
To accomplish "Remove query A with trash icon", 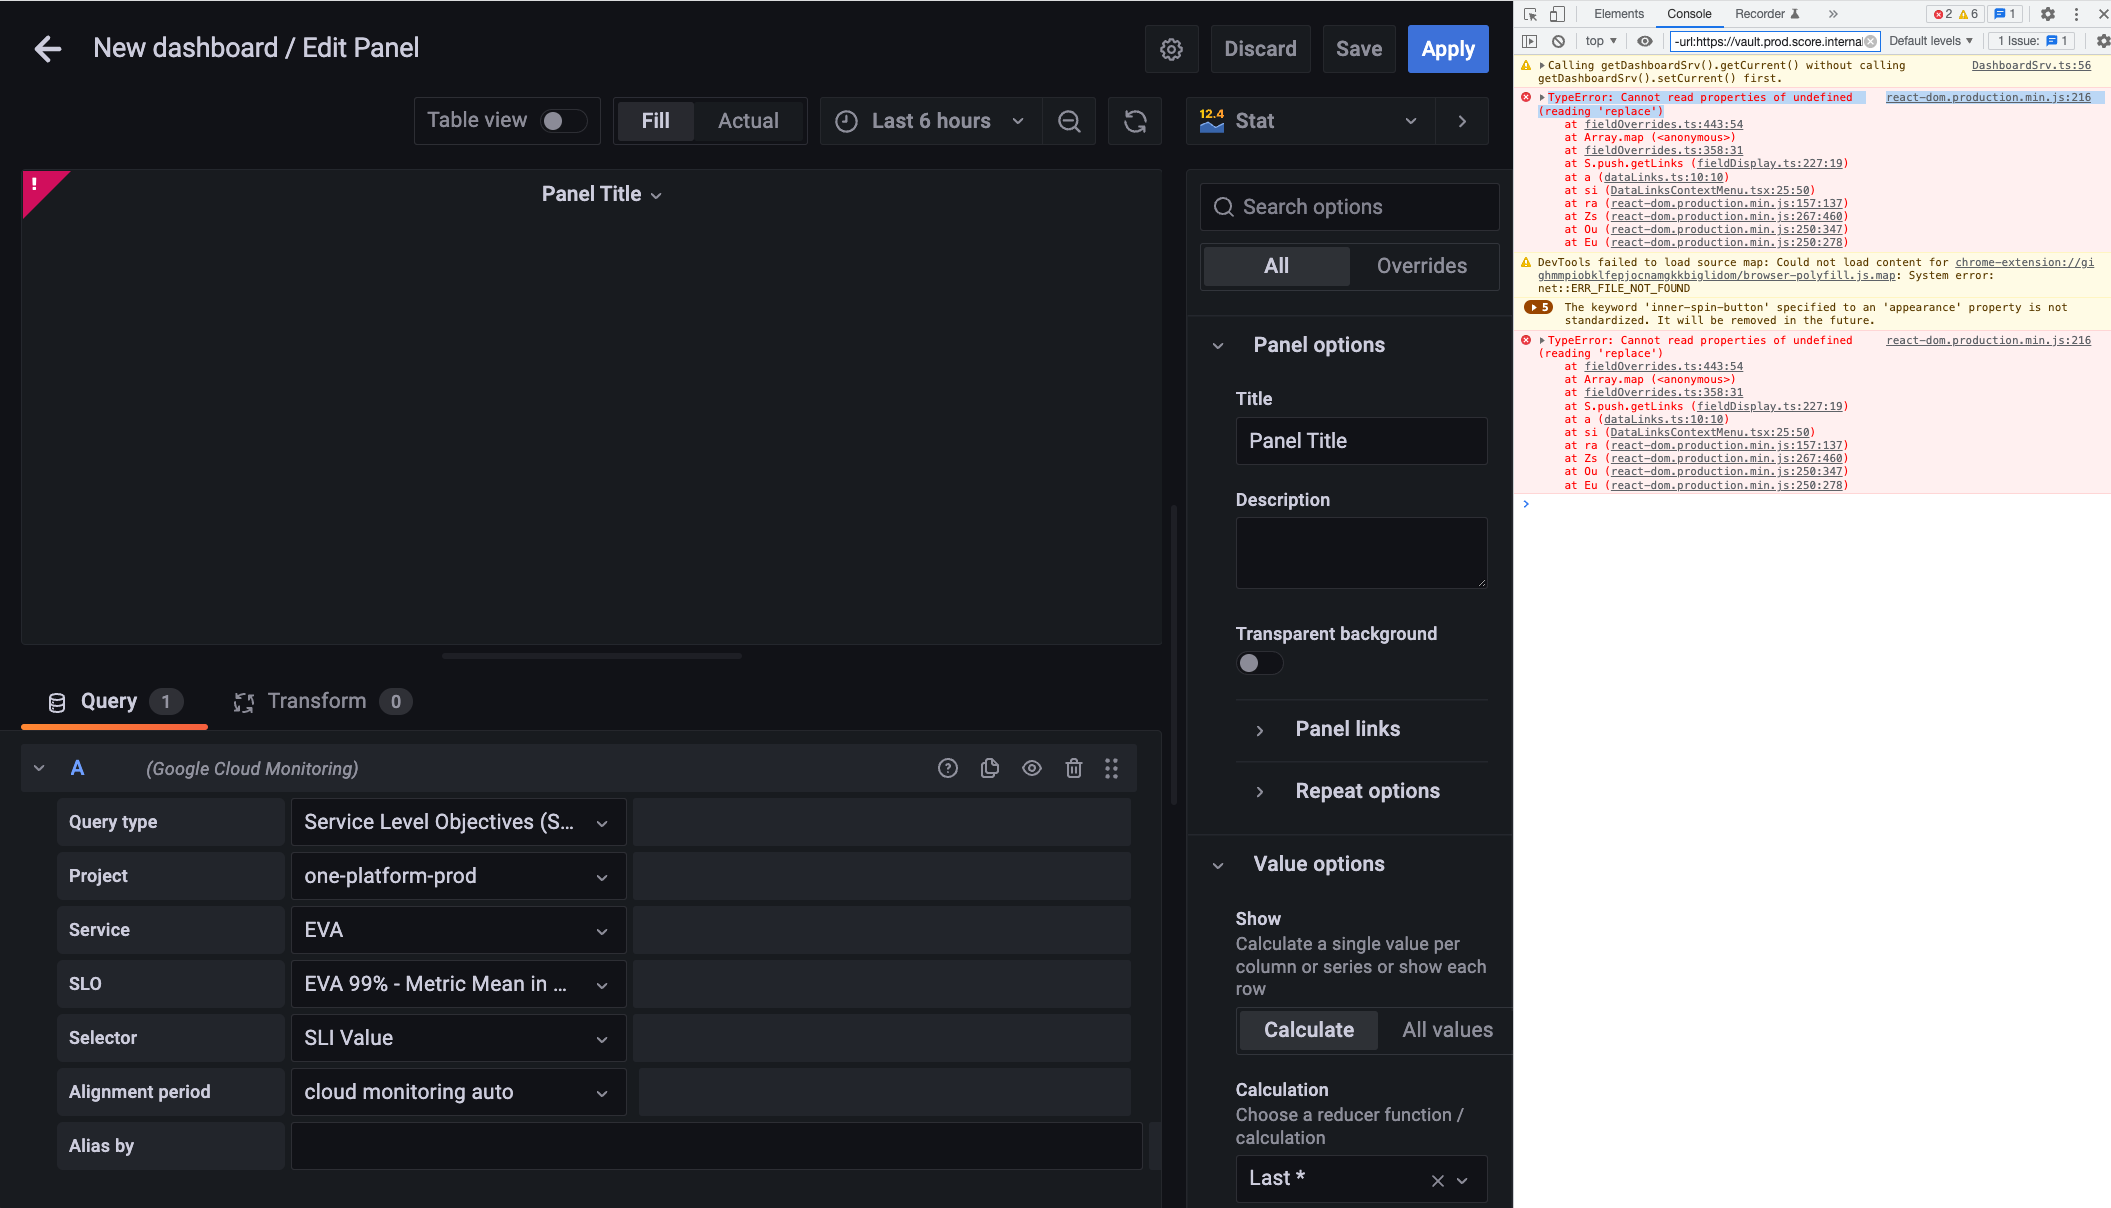I will click(1074, 768).
